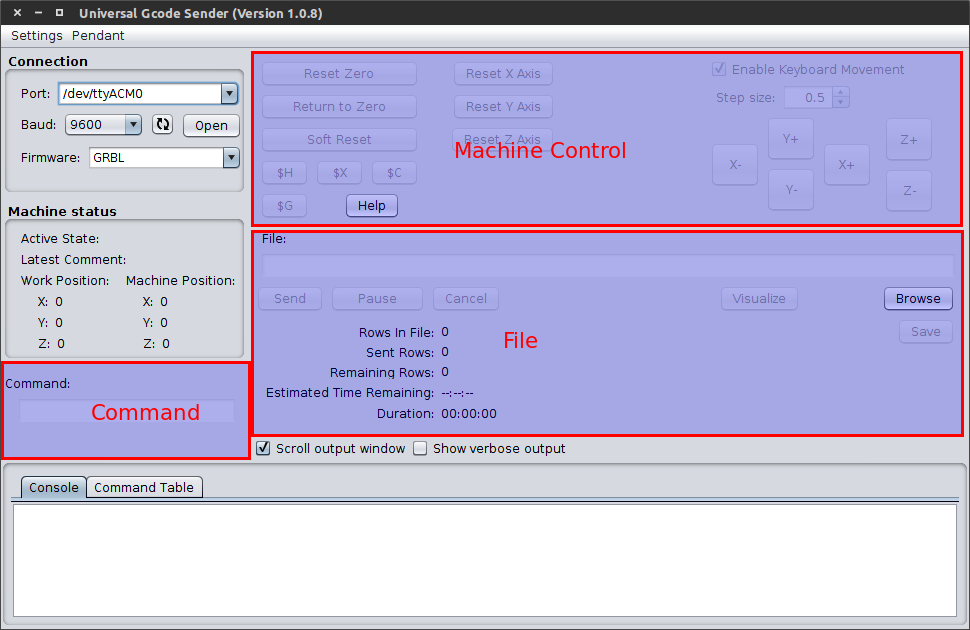
Task: Open the Settings menu
Action: coord(36,36)
